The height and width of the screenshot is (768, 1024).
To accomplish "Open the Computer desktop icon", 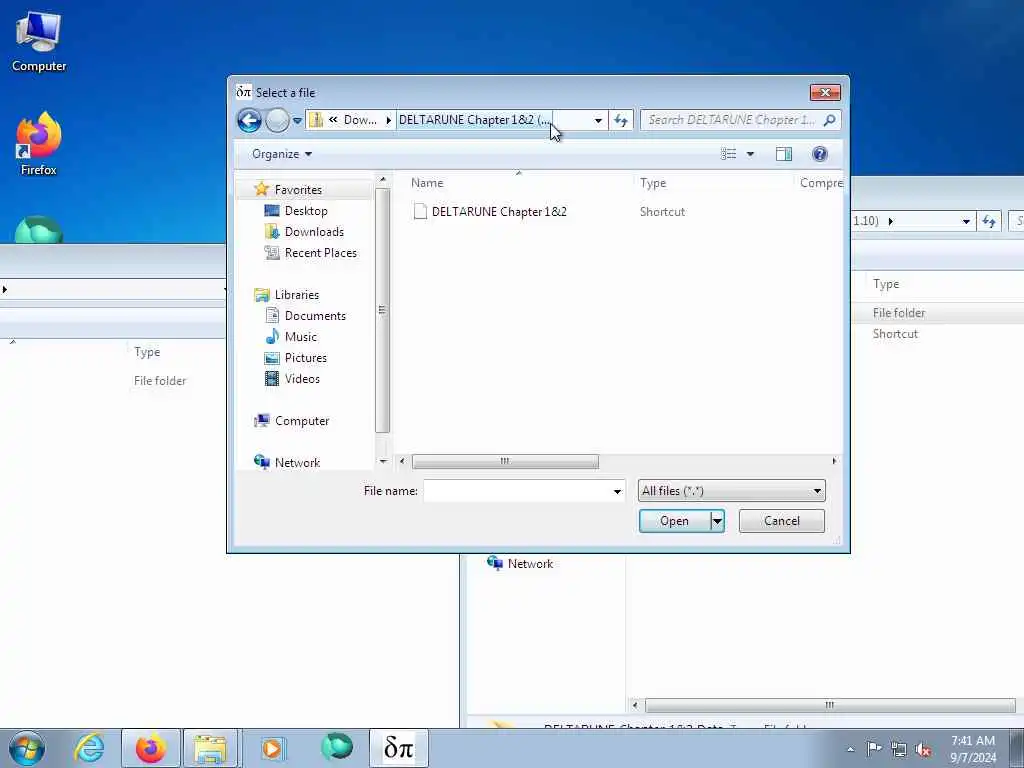I will [x=39, y=42].
